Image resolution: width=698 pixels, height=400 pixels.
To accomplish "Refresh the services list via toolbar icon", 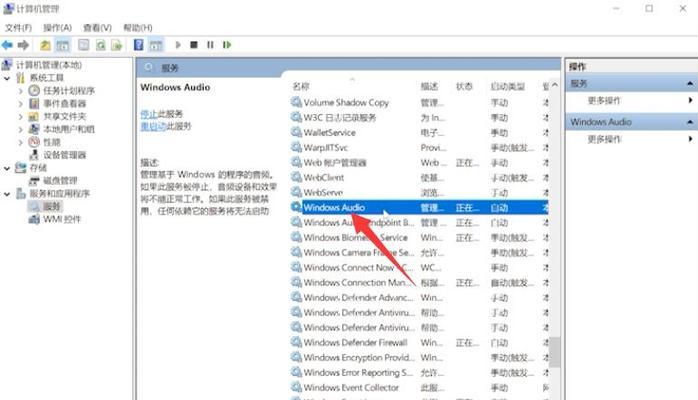I will 101,45.
